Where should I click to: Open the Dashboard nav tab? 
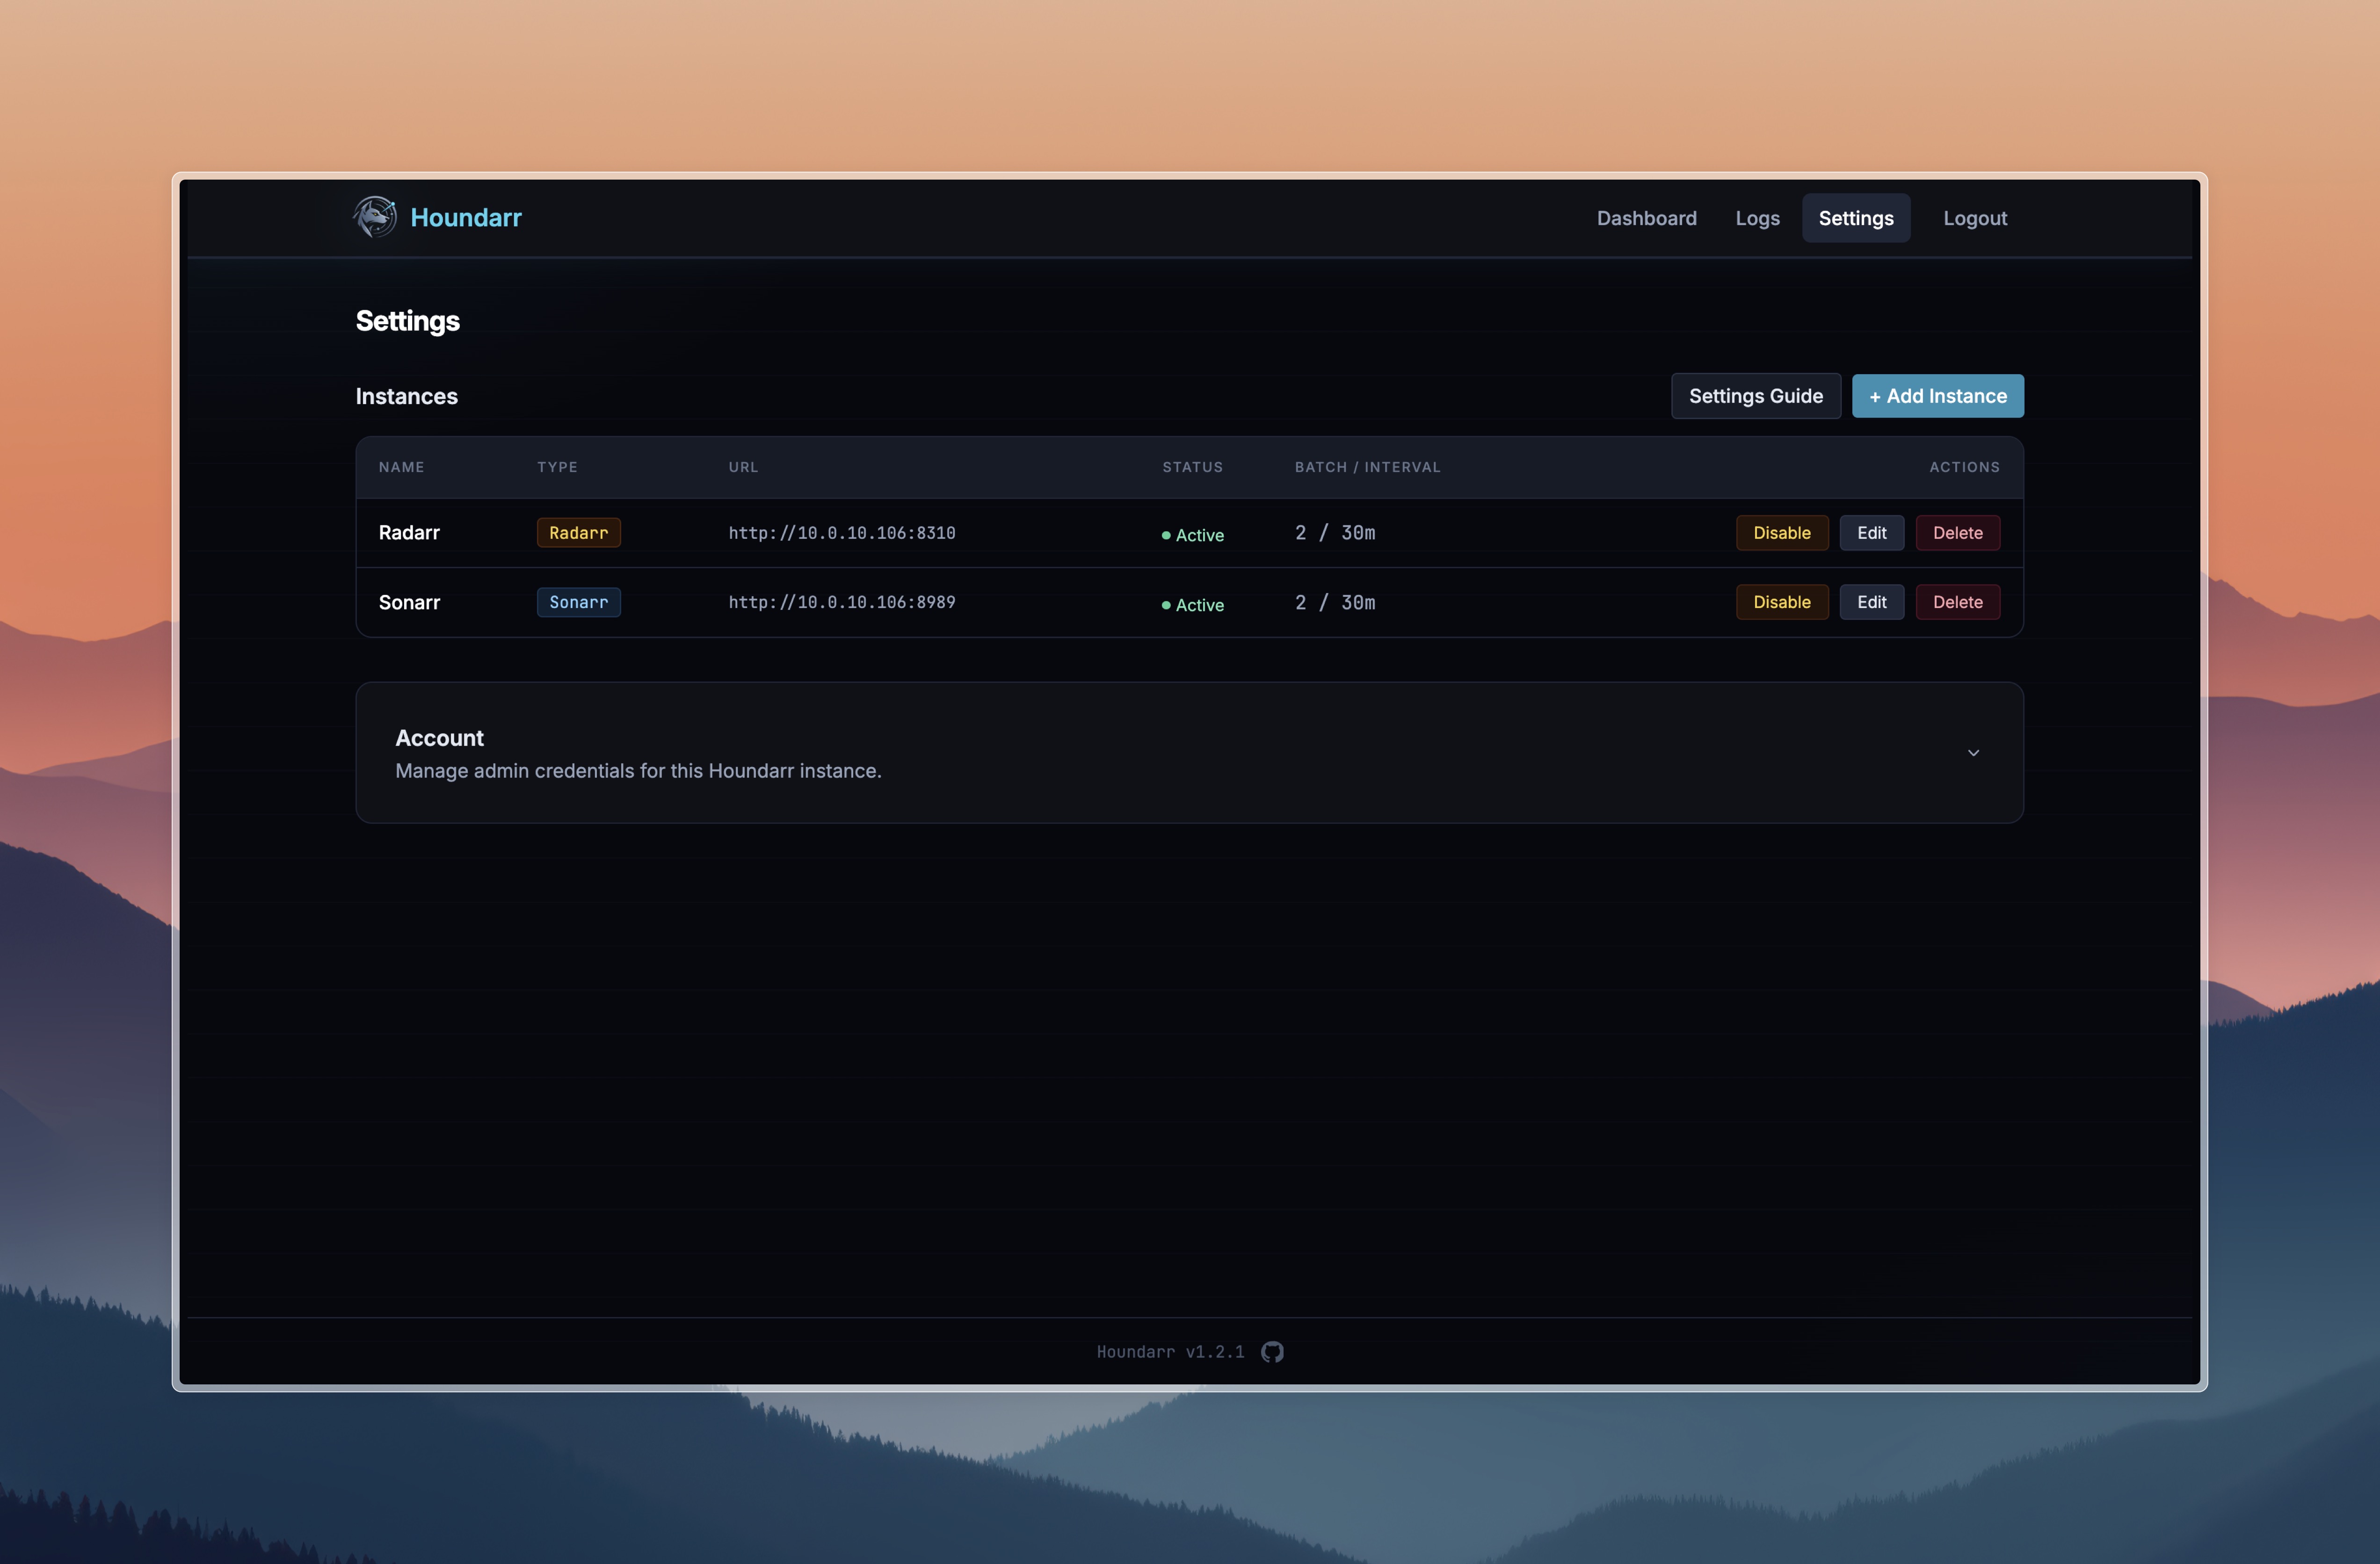coord(1646,218)
